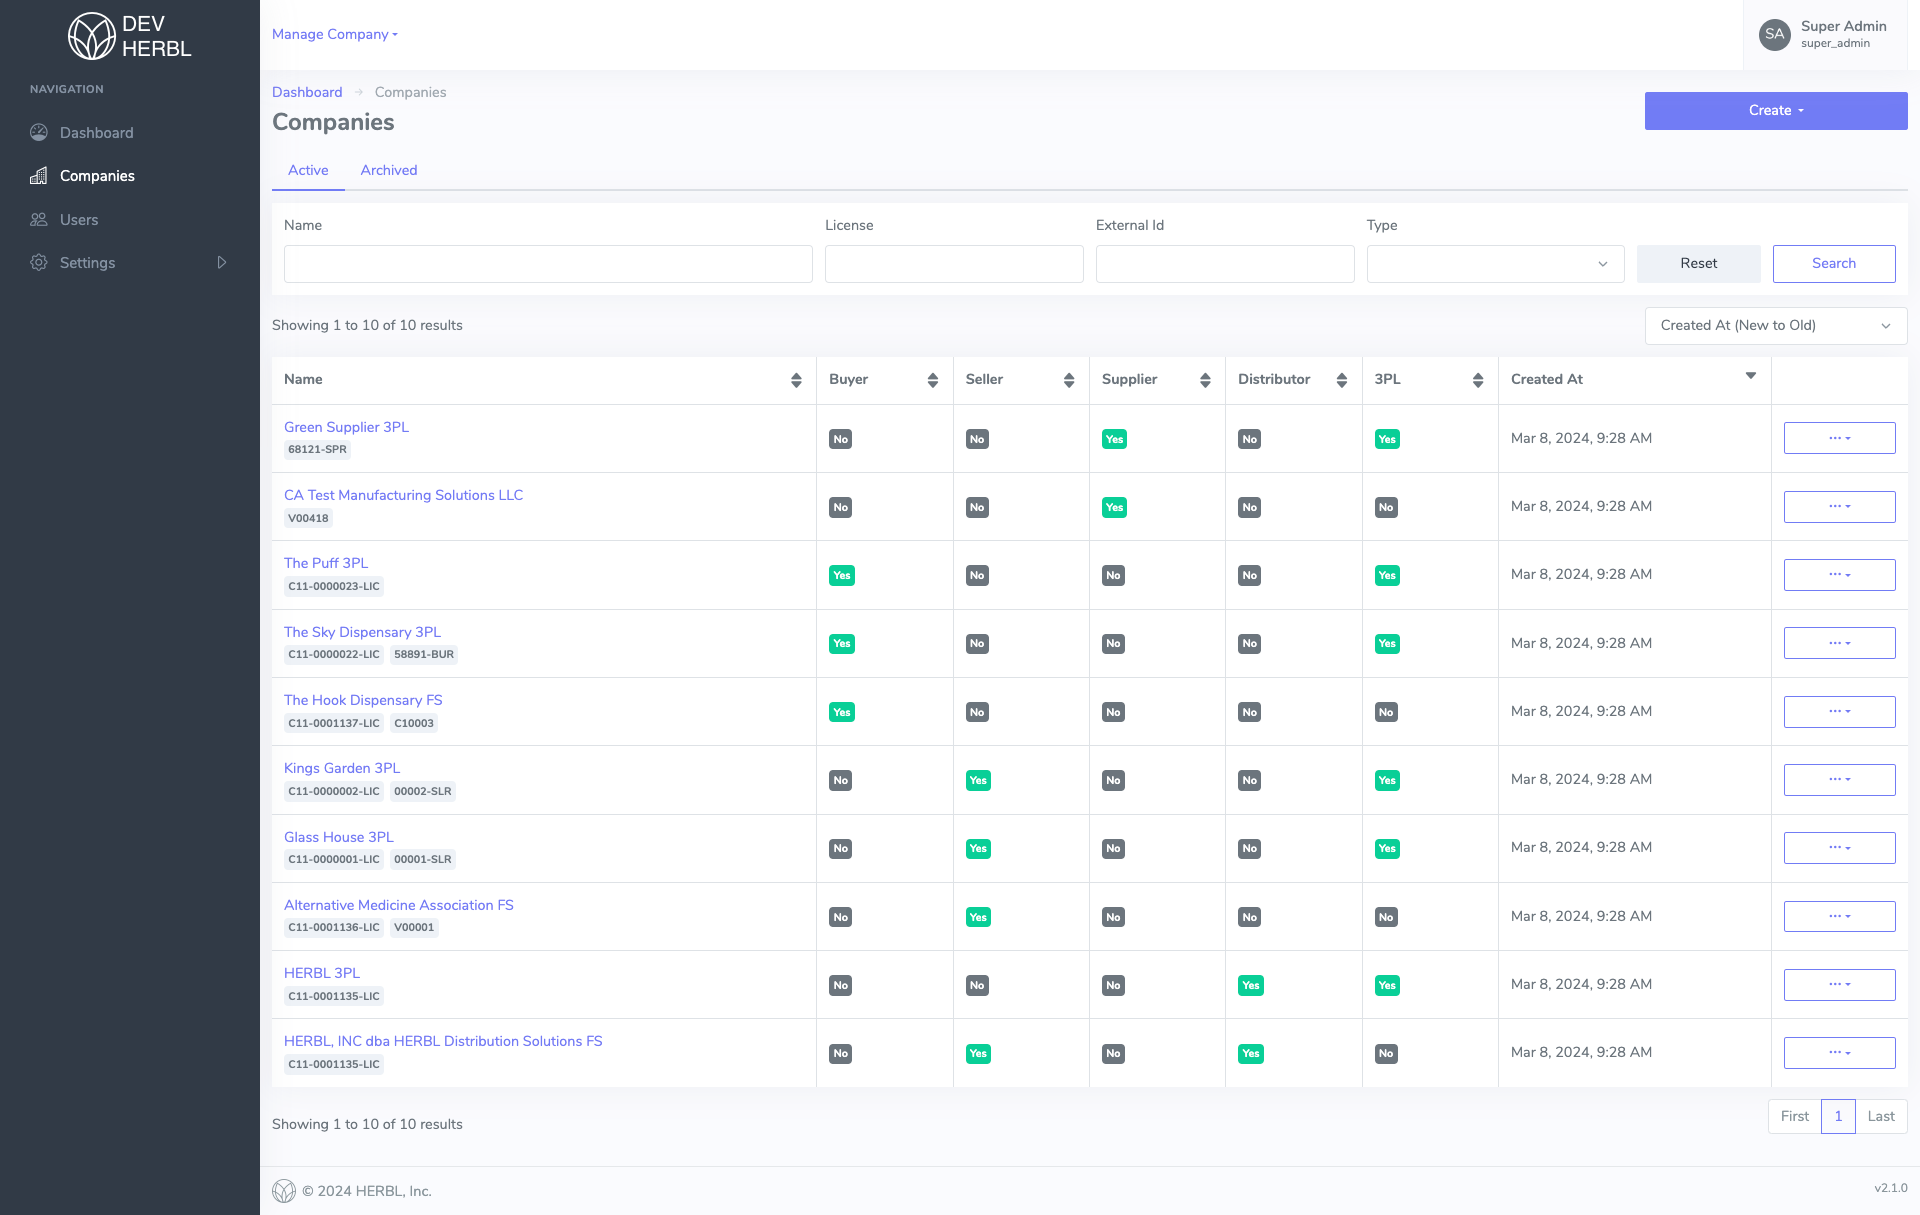1920x1215 pixels.
Task: Click the Super Admin profile name
Action: tap(1843, 26)
